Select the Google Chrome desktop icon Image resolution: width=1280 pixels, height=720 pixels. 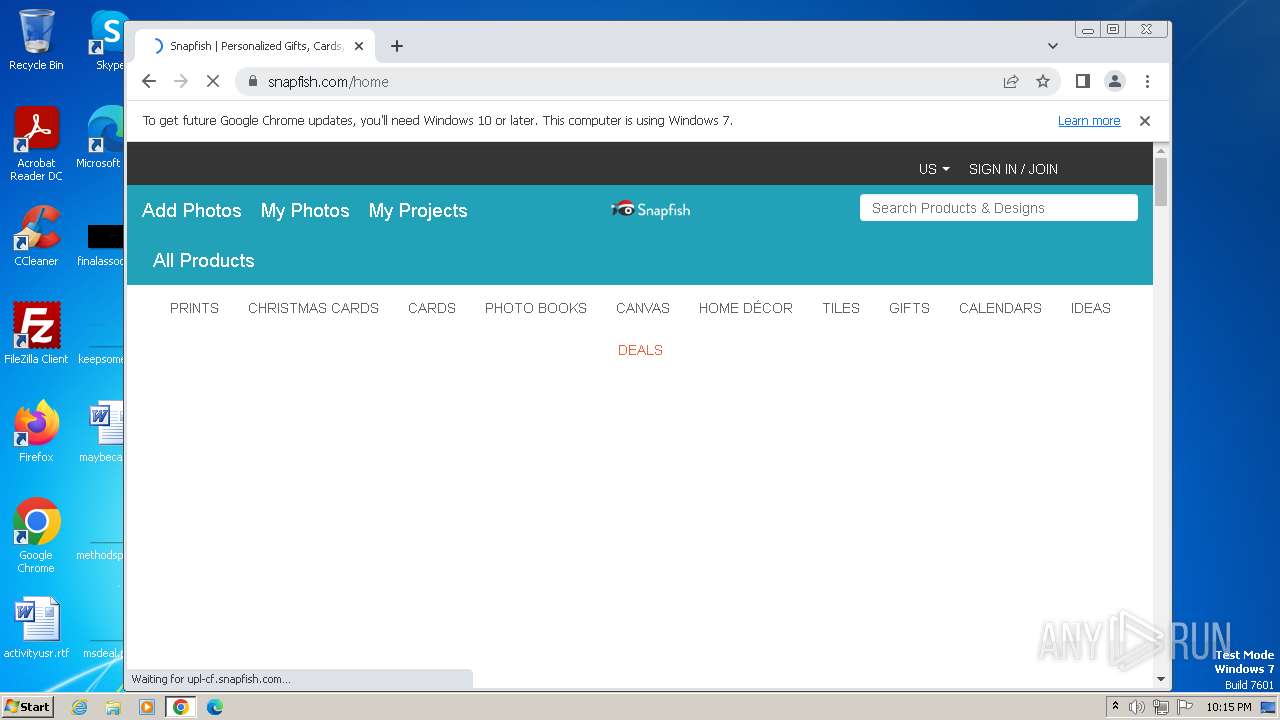(x=36, y=536)
